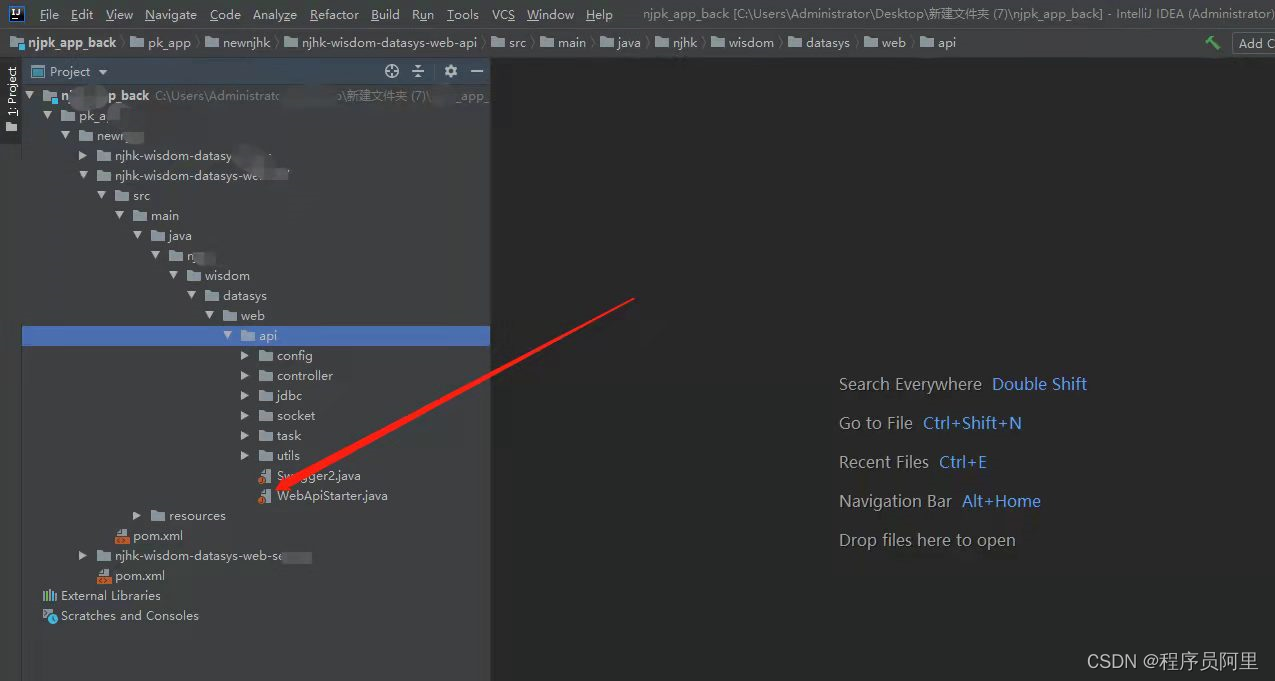Expand the jdbc folder arrow

tap(245, 396)
